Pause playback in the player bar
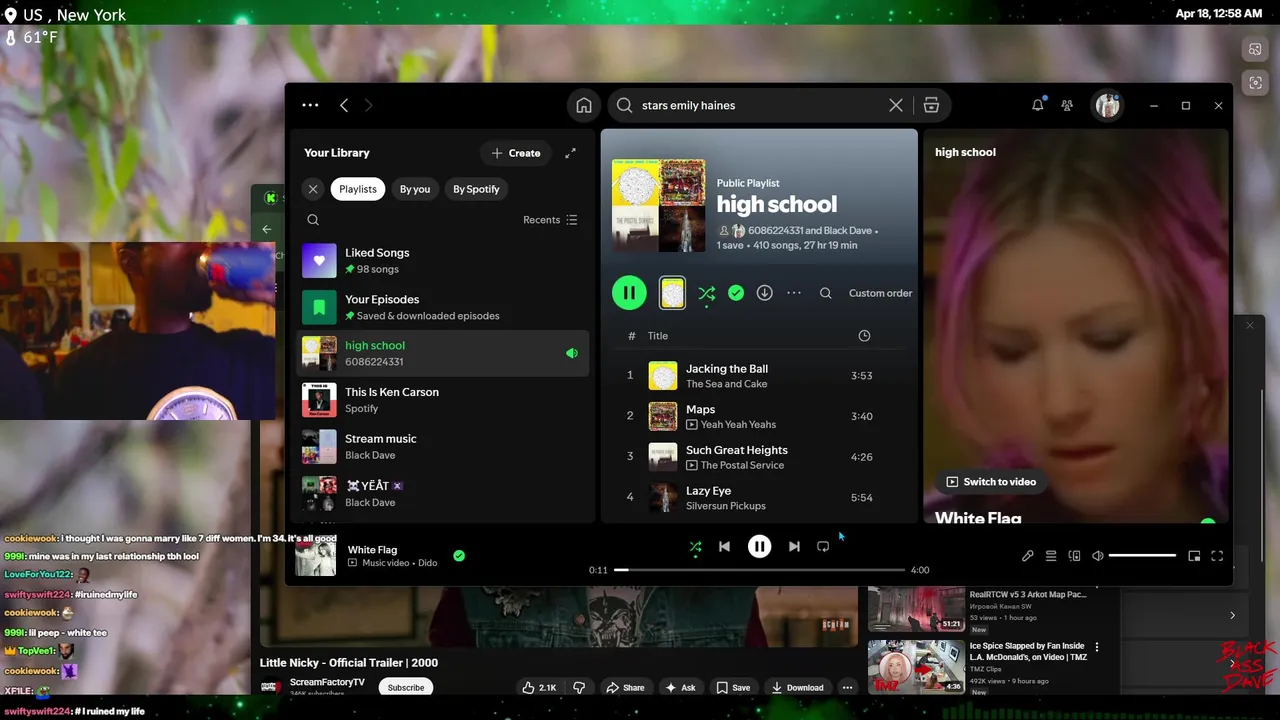The image size is (1280, 720). point(759,546)
